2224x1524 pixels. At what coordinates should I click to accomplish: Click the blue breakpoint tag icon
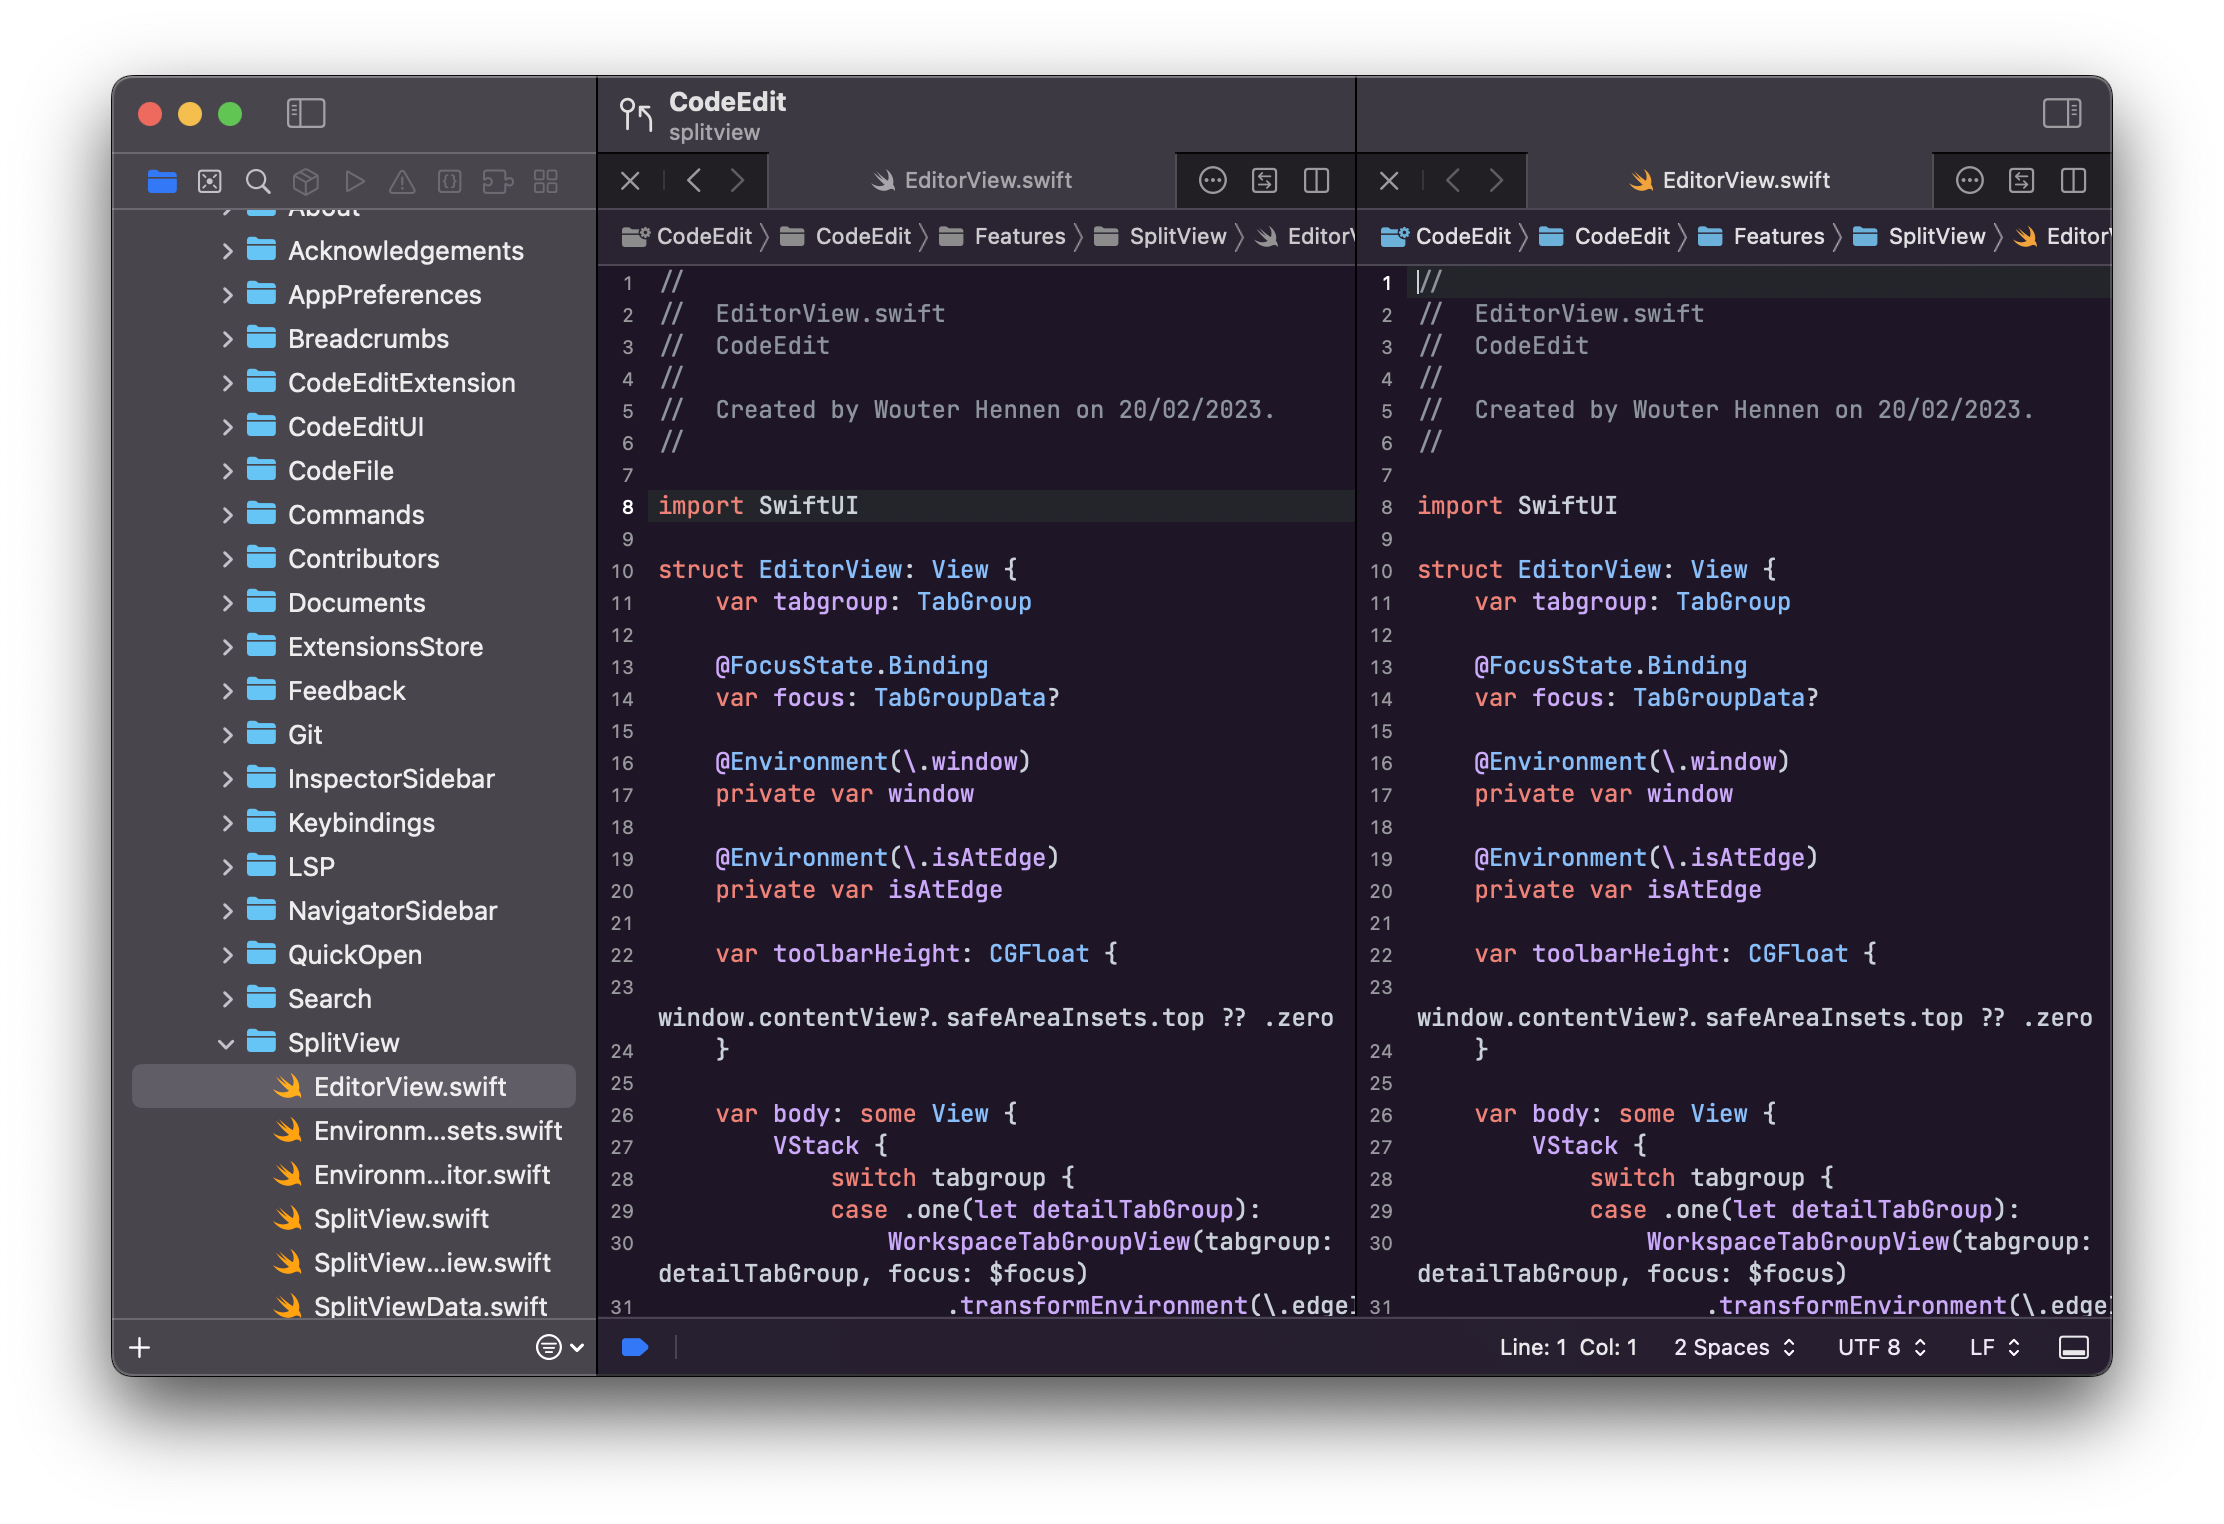point(635,1348)
